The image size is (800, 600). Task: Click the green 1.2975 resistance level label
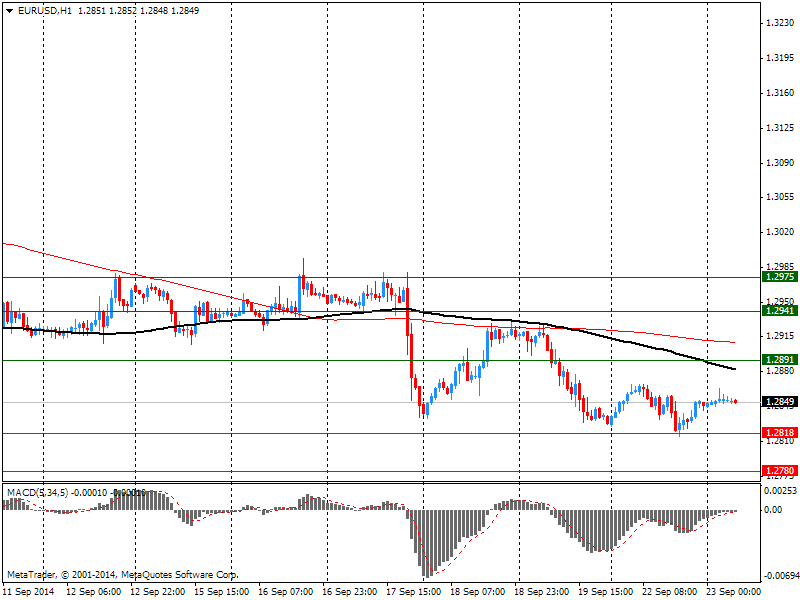[779, 277]
